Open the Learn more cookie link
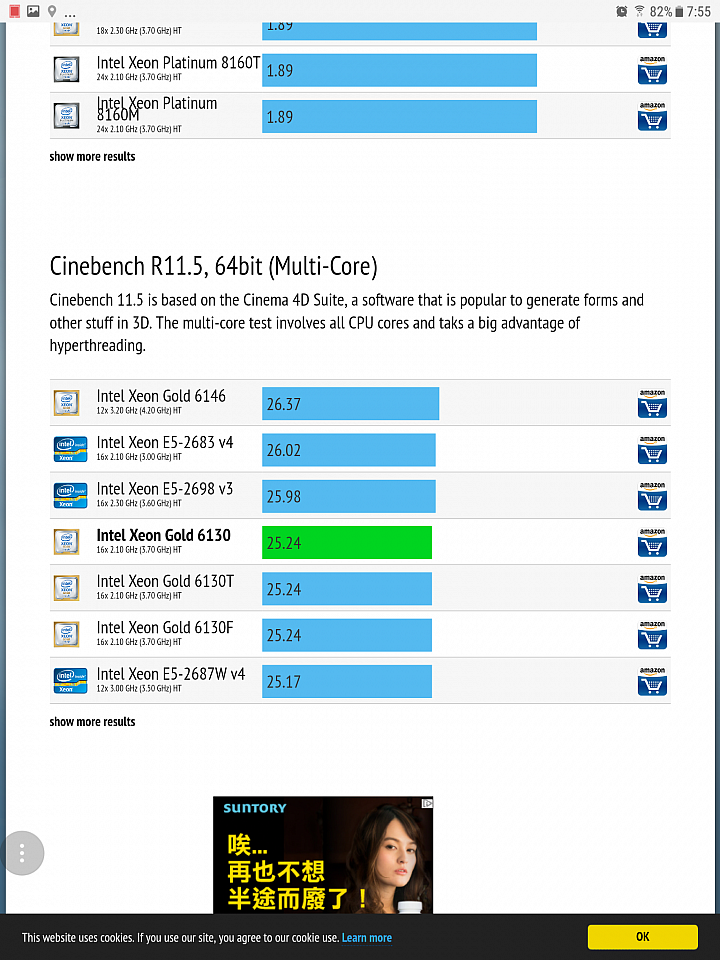The image size is (720, 960). (x=367, y=938)
